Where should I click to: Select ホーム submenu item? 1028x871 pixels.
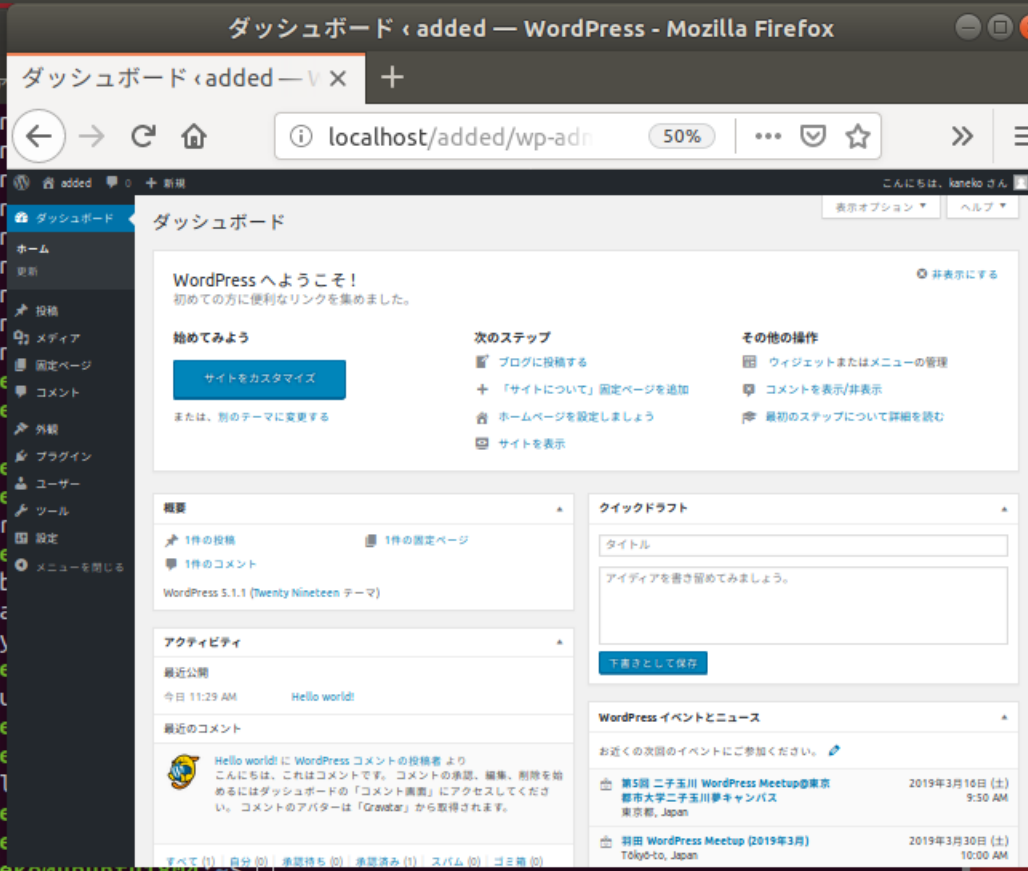click(x=33, y=249)
